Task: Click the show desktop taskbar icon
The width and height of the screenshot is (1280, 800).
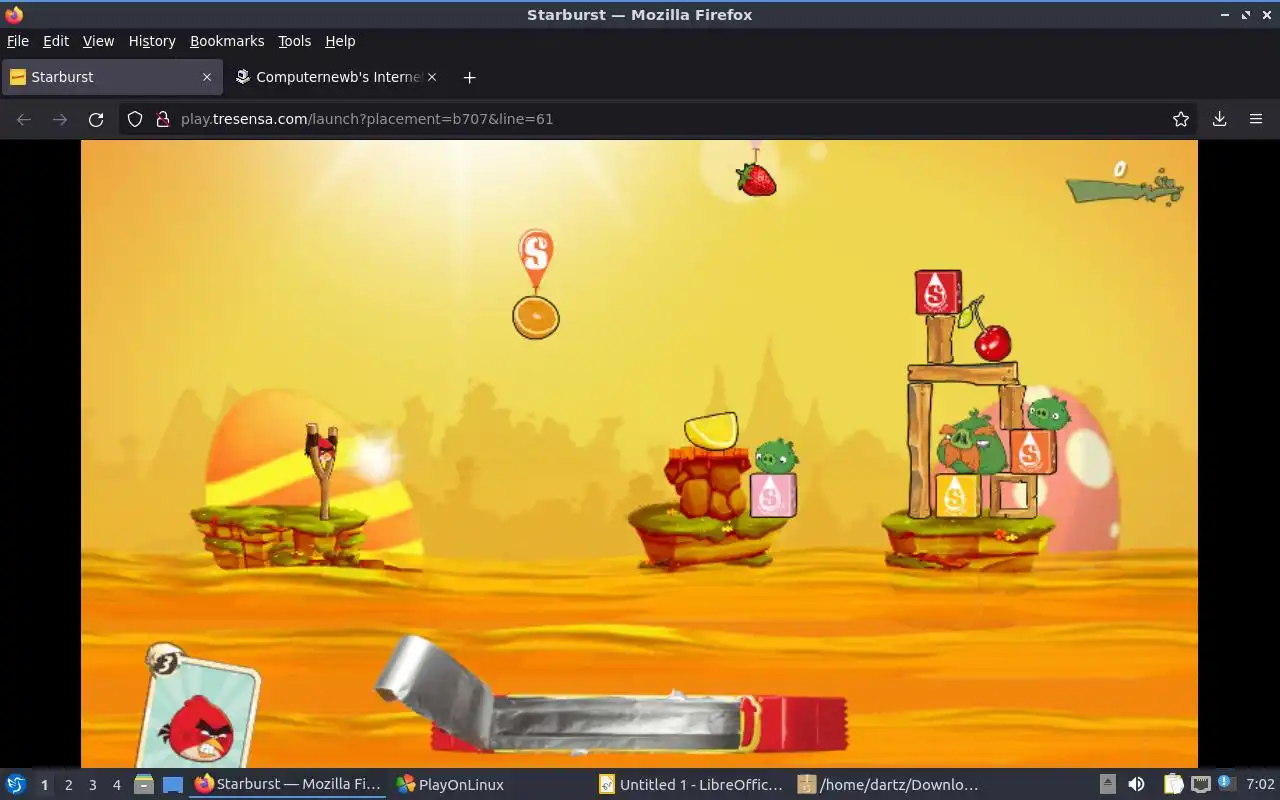Action: [x=172, y=785]
